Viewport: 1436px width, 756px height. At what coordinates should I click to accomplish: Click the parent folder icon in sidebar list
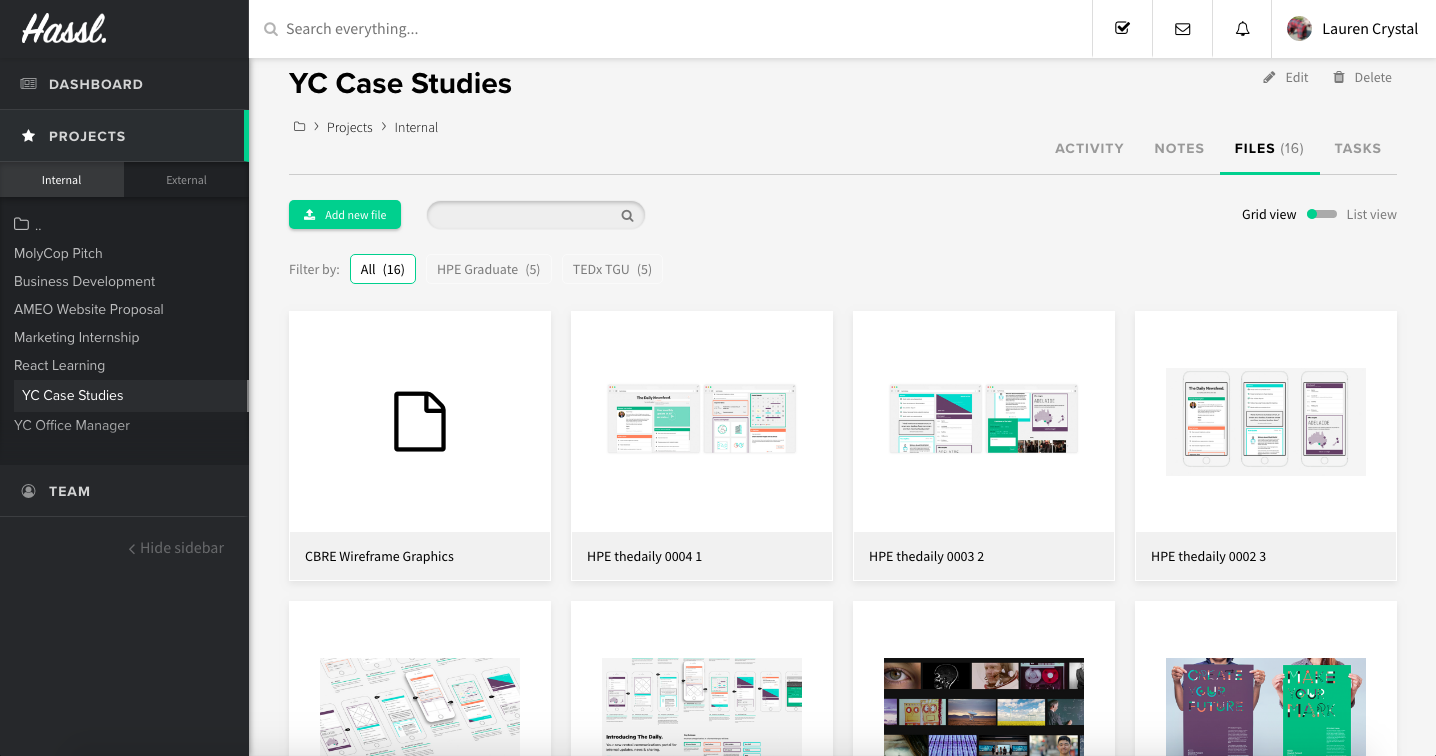point(21,224)
